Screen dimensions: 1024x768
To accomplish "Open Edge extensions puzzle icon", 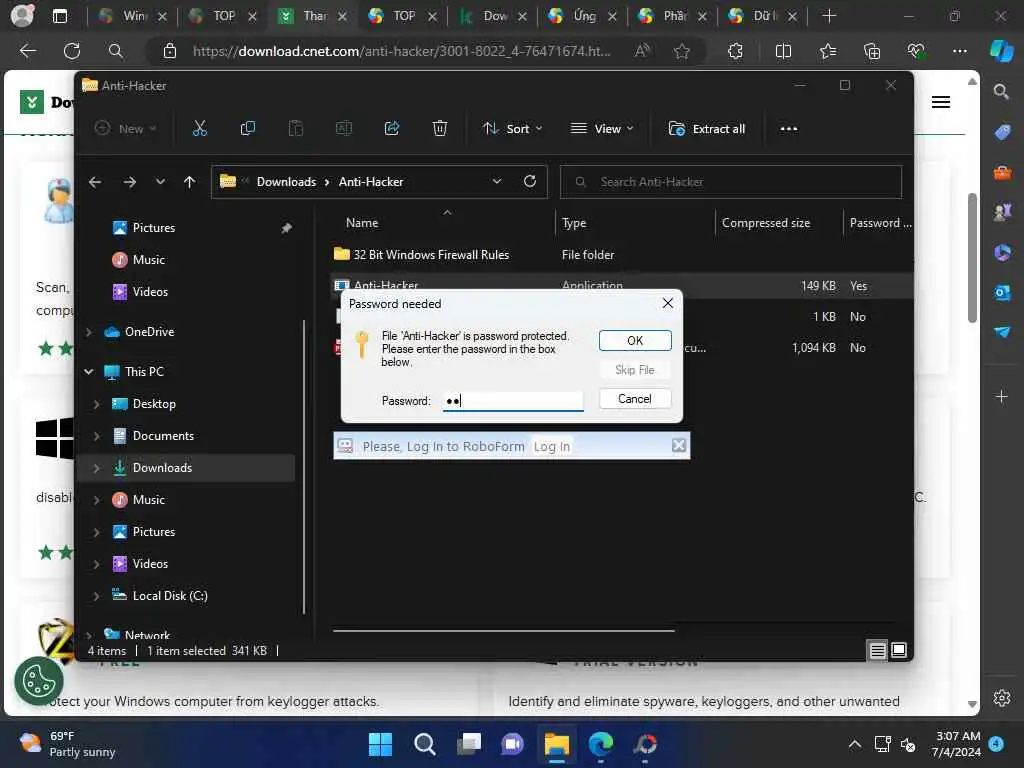I will (735, 51).
